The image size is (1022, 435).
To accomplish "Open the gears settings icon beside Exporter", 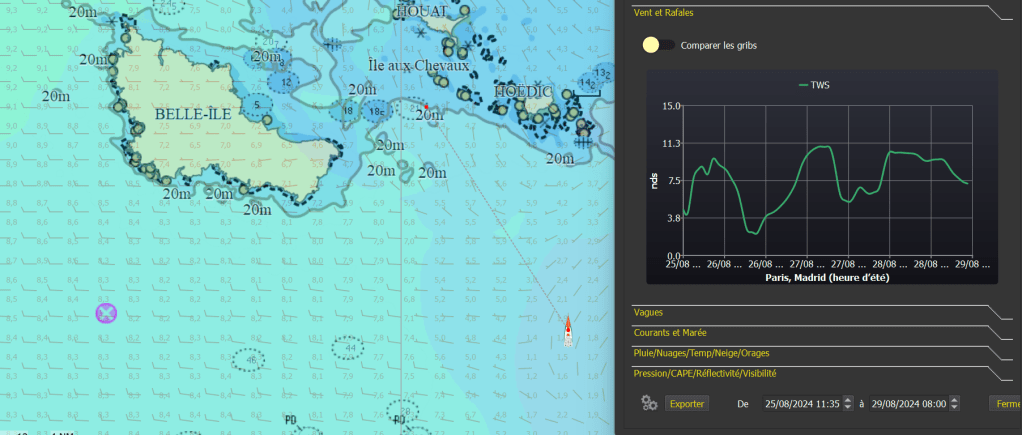I will coord(648,403).
